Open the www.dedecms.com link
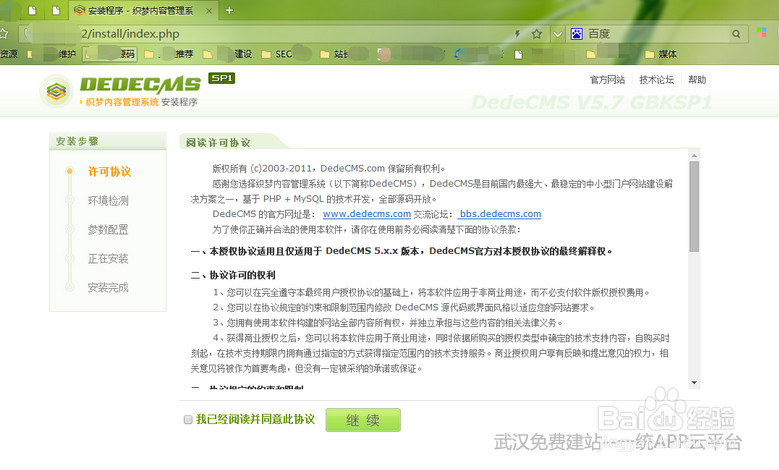Screen dimensions: 779x470 pos(367,214)
